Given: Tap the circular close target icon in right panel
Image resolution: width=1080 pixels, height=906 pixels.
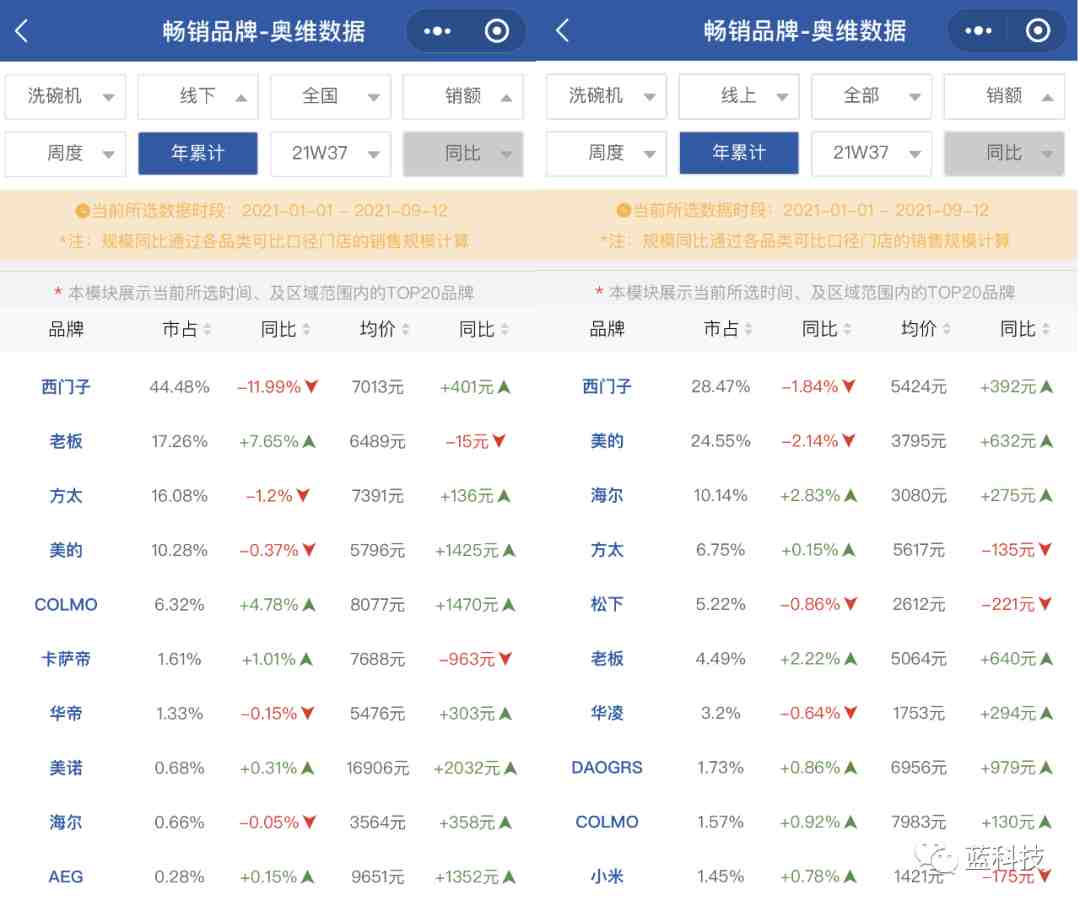Looking at the screenshot, I should pos(1038,31).
